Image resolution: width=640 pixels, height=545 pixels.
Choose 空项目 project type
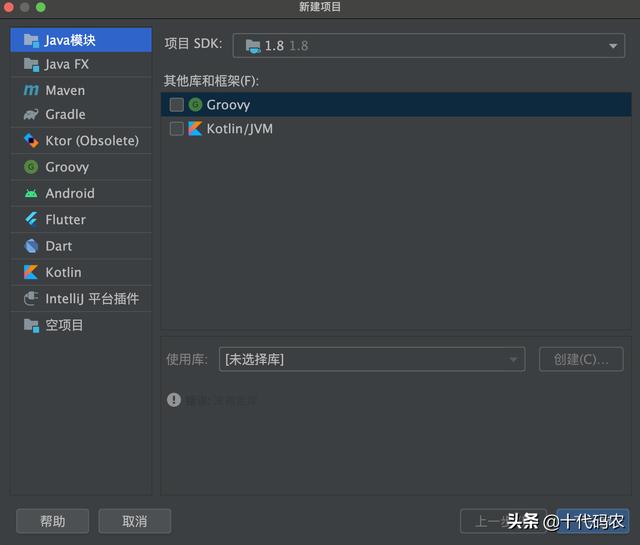[x=81, y=325]
